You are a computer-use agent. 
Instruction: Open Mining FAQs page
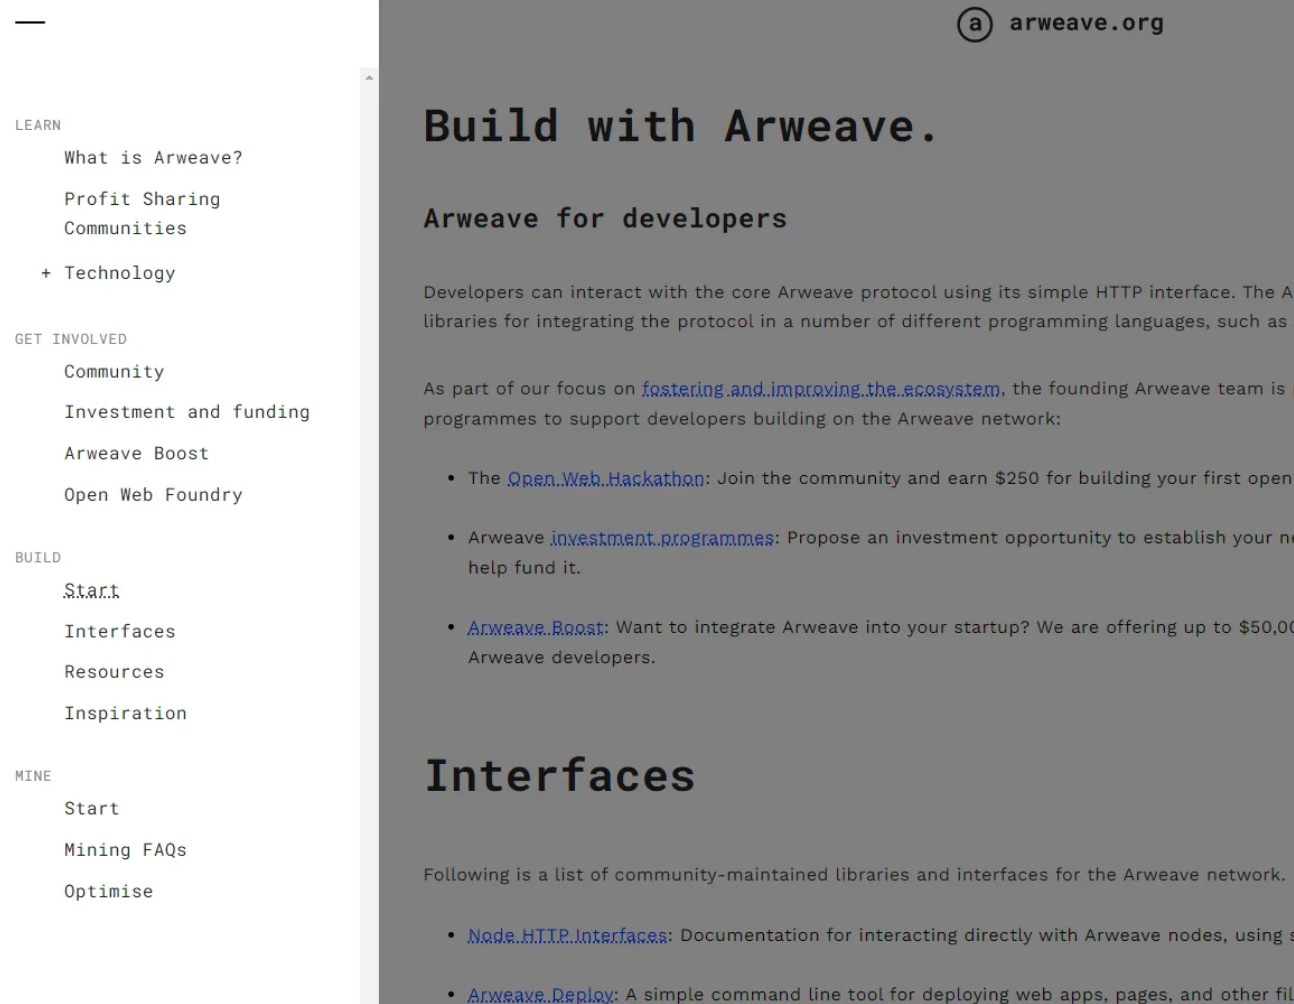(x=126, y=850)
